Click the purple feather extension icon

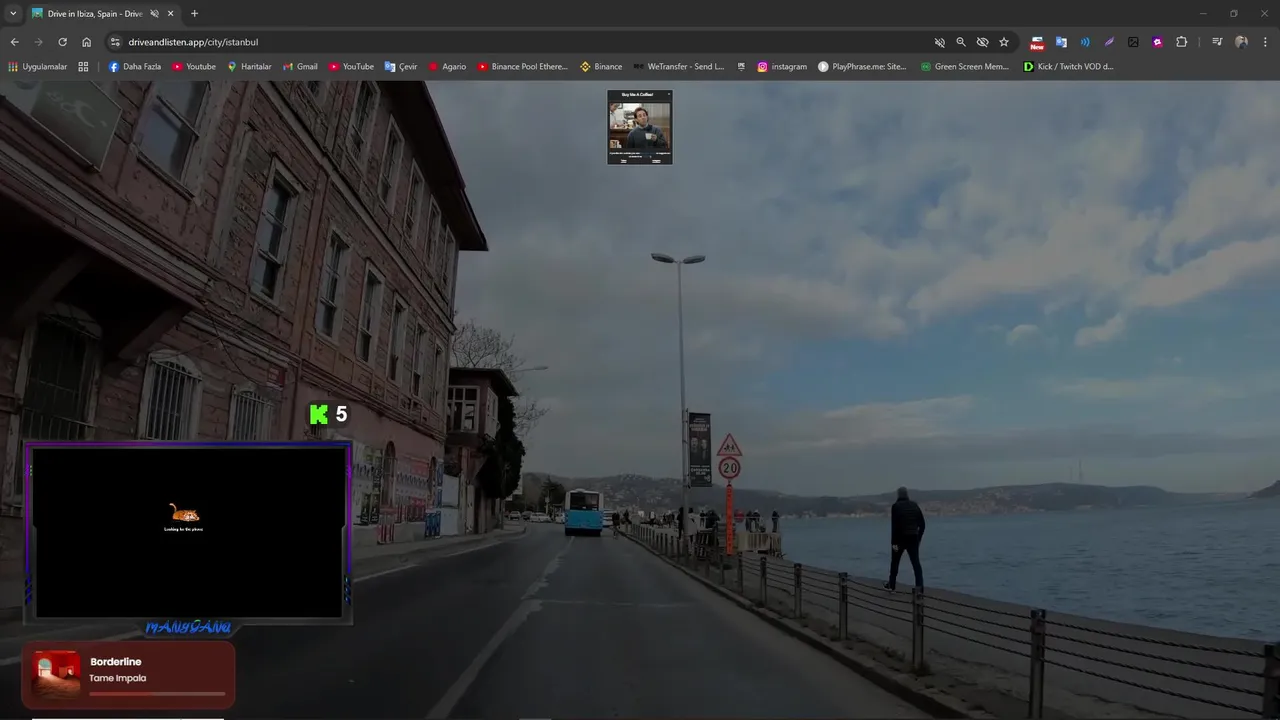(1109, 42)
